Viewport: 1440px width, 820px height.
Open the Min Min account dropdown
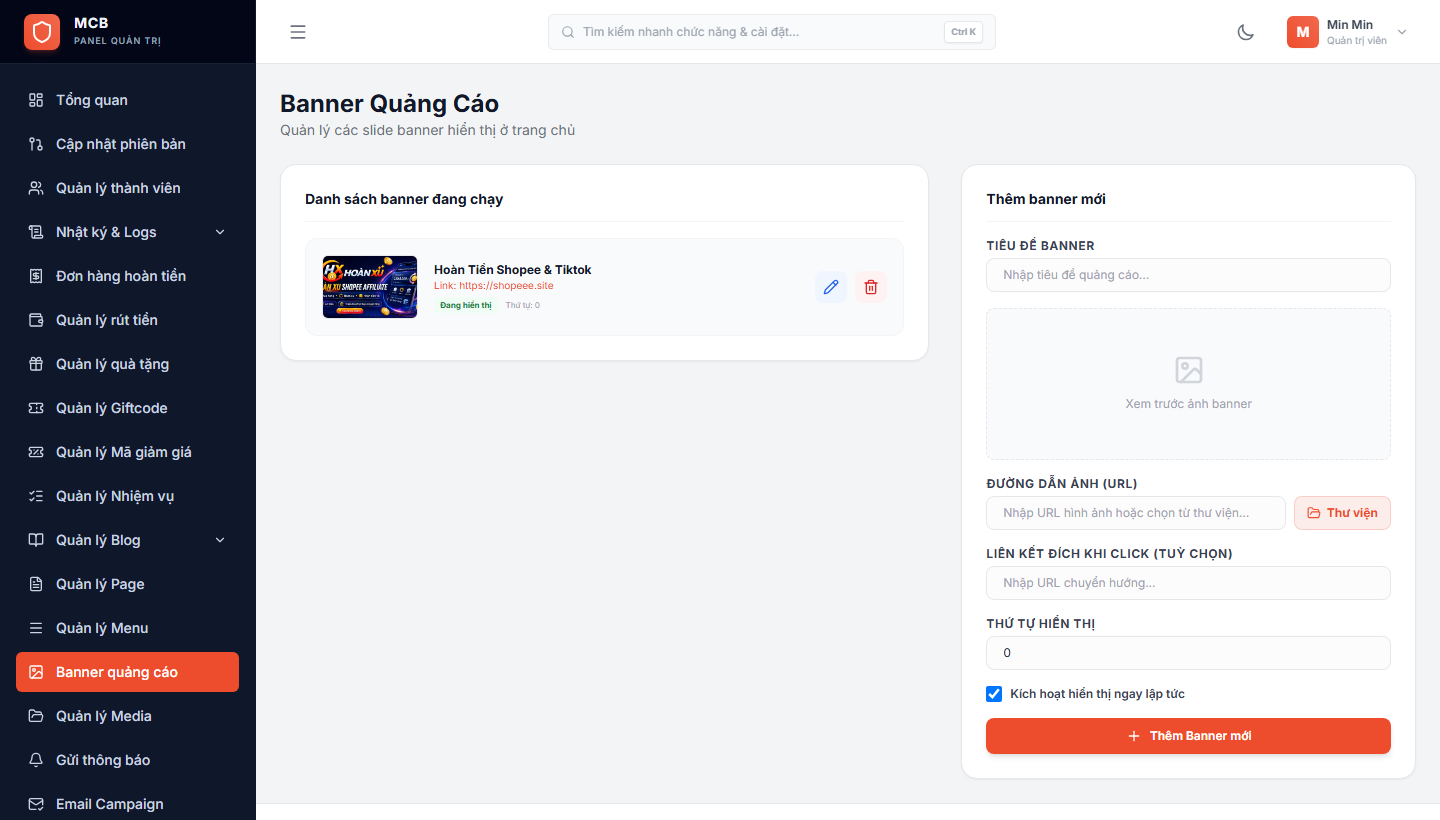pyautogui.click(x=1347, y=32)
